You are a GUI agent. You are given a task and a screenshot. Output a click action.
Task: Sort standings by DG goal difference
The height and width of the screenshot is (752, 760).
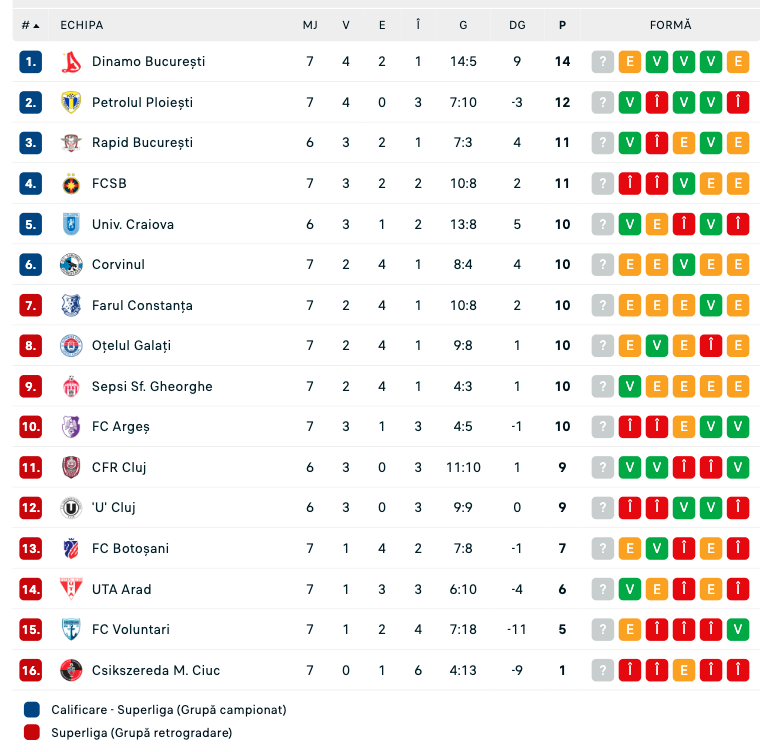517,25
